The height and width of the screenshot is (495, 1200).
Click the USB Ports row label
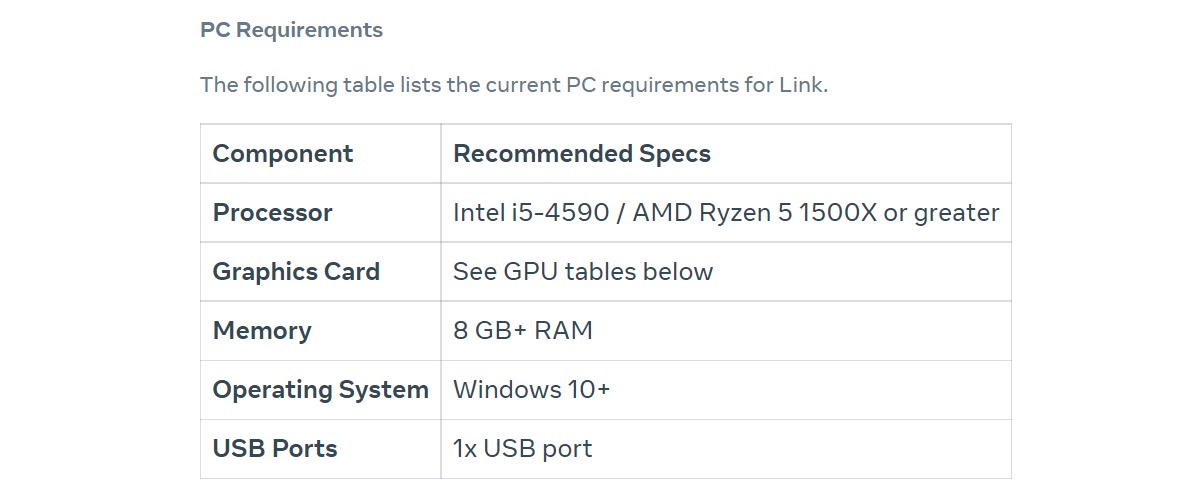tap(275, 449)
